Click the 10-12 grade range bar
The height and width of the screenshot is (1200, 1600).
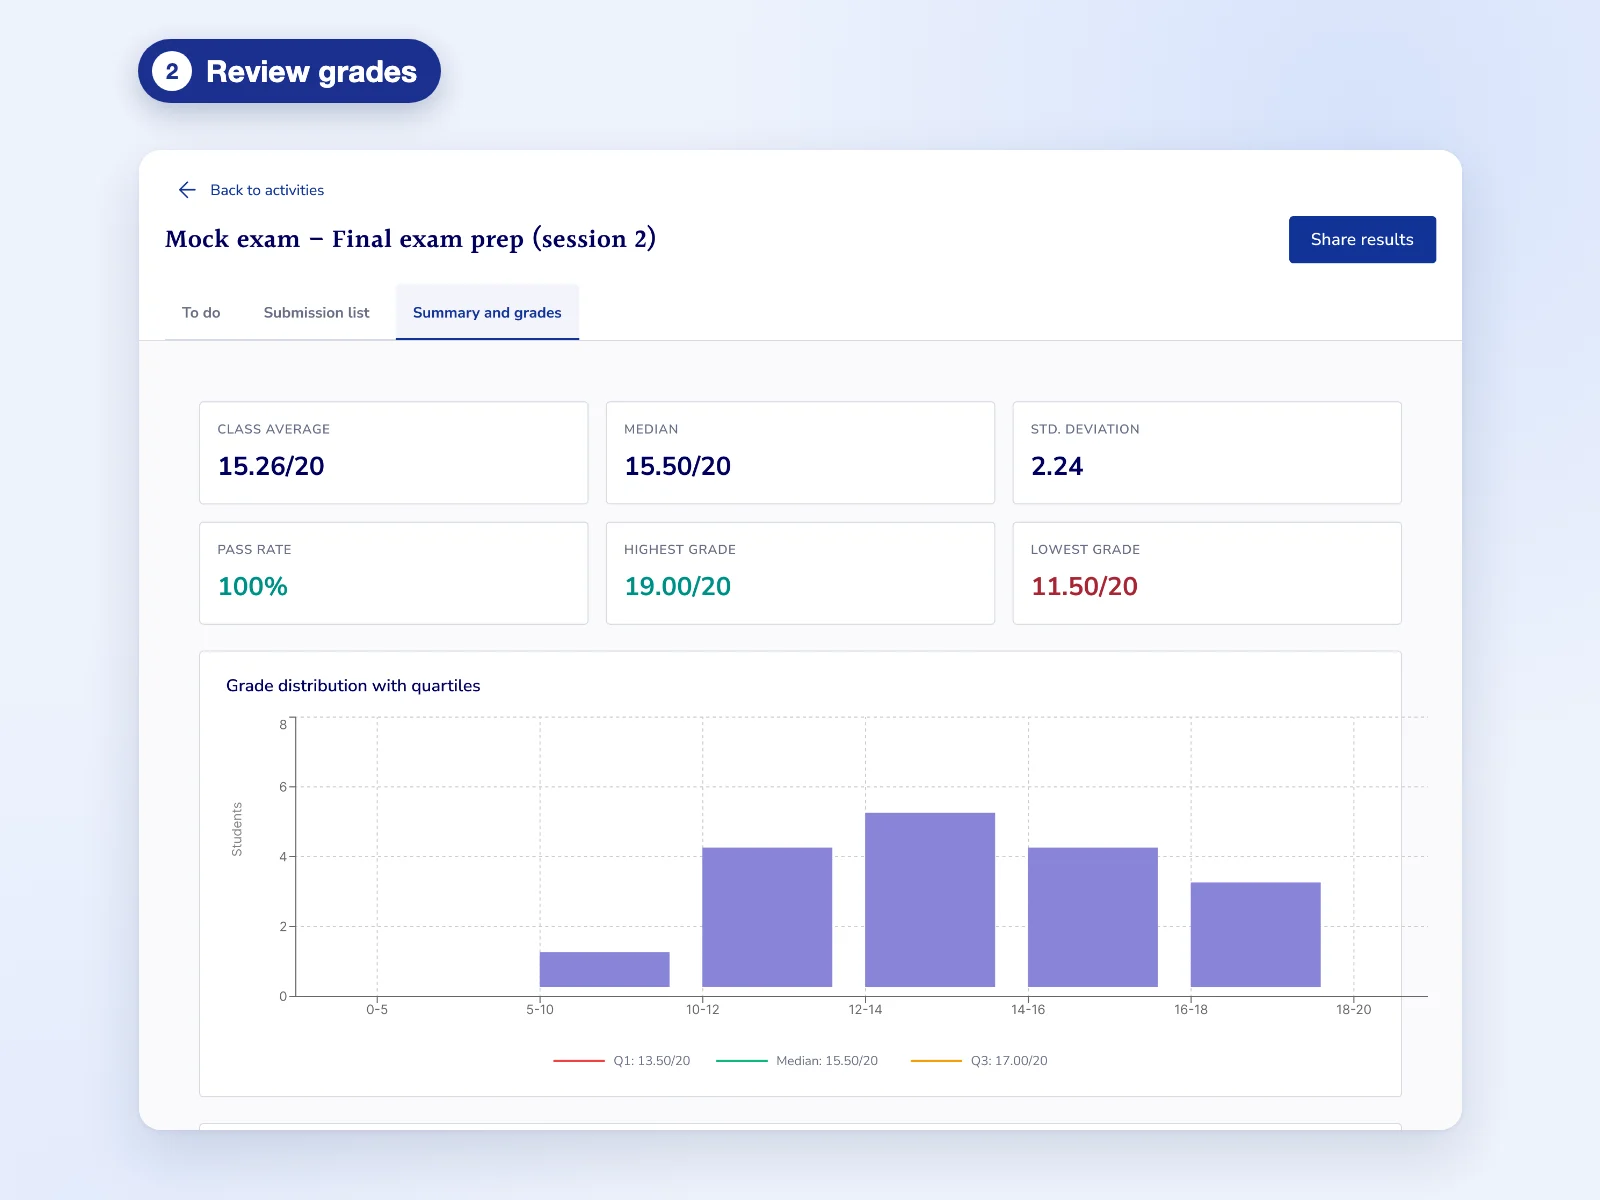pyautogui.click(x=767, y=917)
